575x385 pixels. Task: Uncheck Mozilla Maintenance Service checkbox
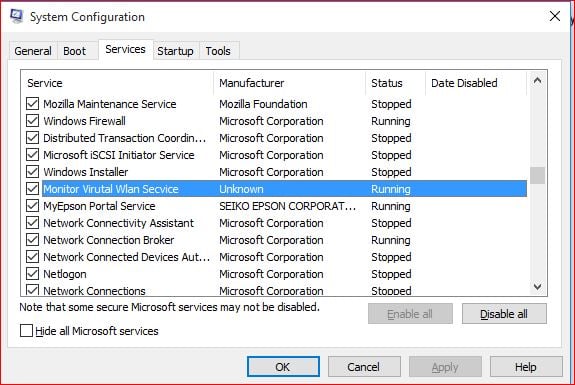(x=32, y=104)
